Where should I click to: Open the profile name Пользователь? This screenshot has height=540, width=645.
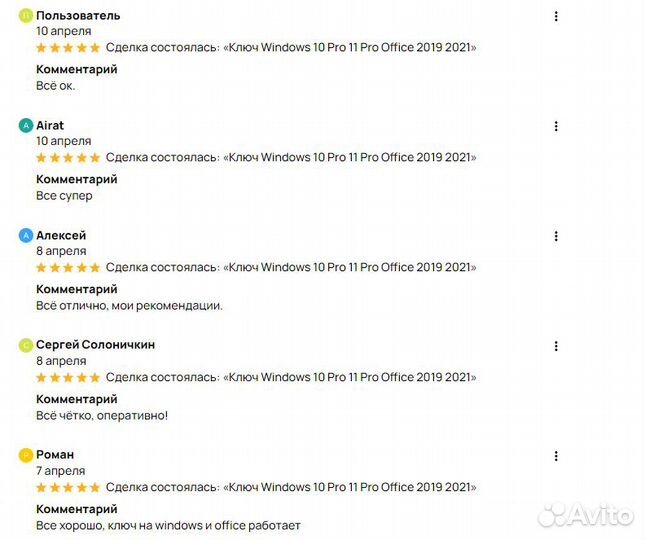(78, 16)
